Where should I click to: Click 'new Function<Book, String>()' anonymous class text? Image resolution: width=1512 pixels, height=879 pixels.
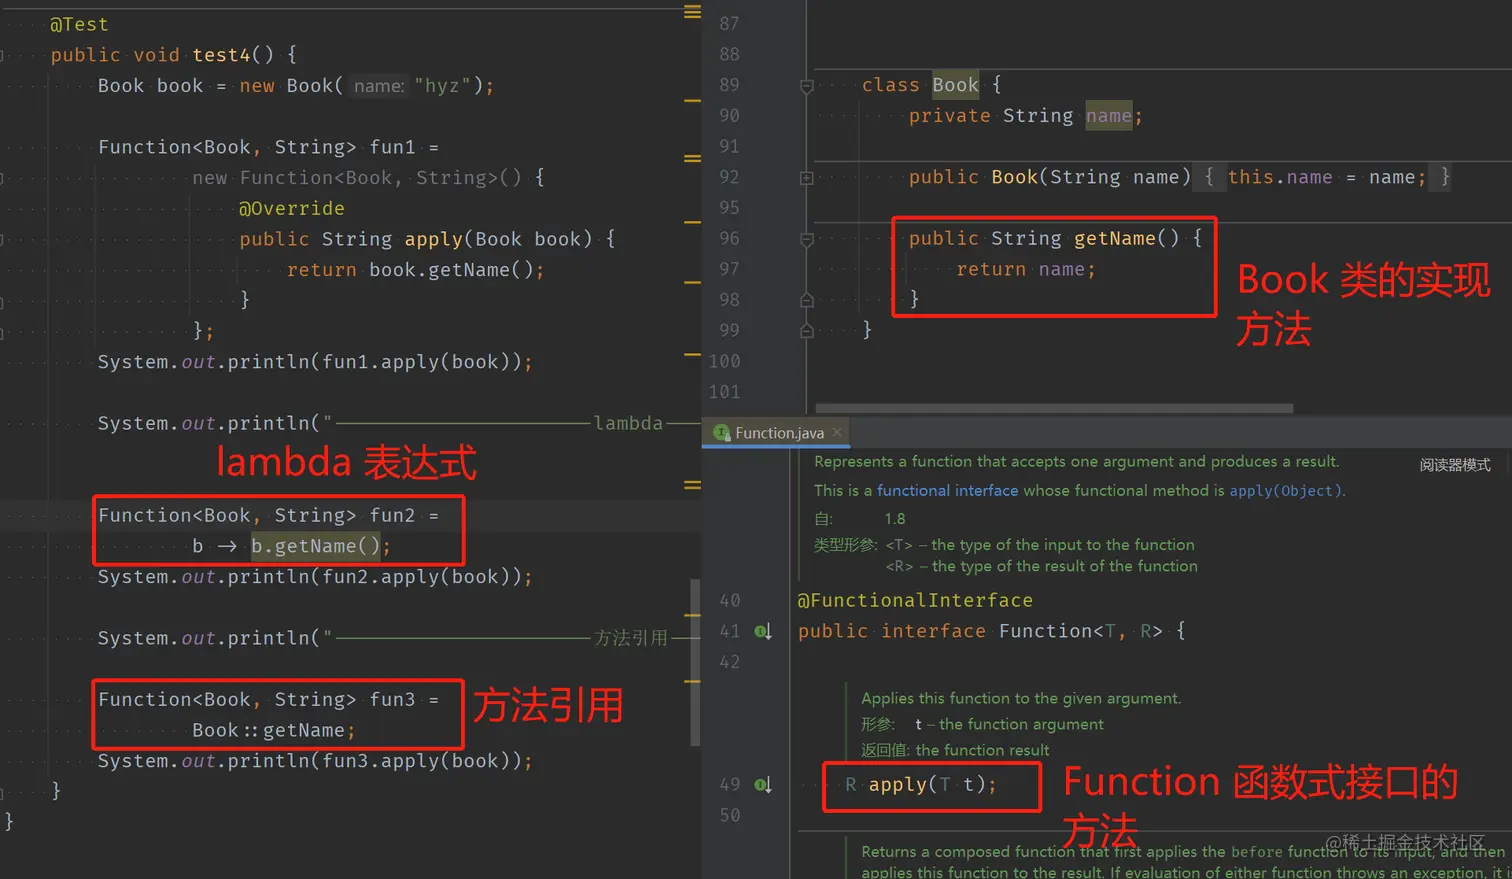pyautogui.click(x=357, y=178)
